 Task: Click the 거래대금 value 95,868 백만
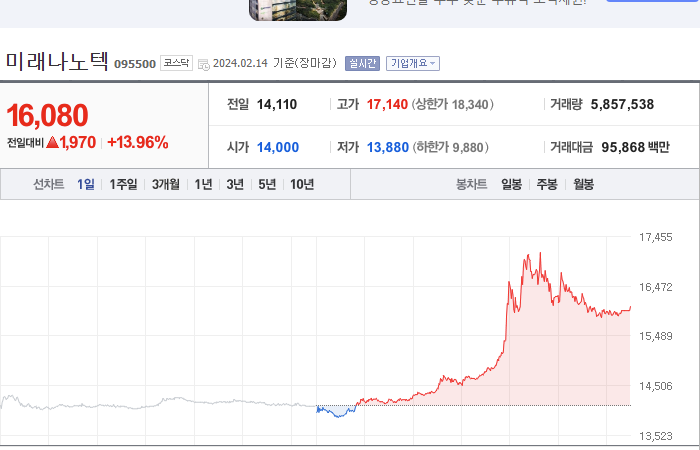[635, 147]
